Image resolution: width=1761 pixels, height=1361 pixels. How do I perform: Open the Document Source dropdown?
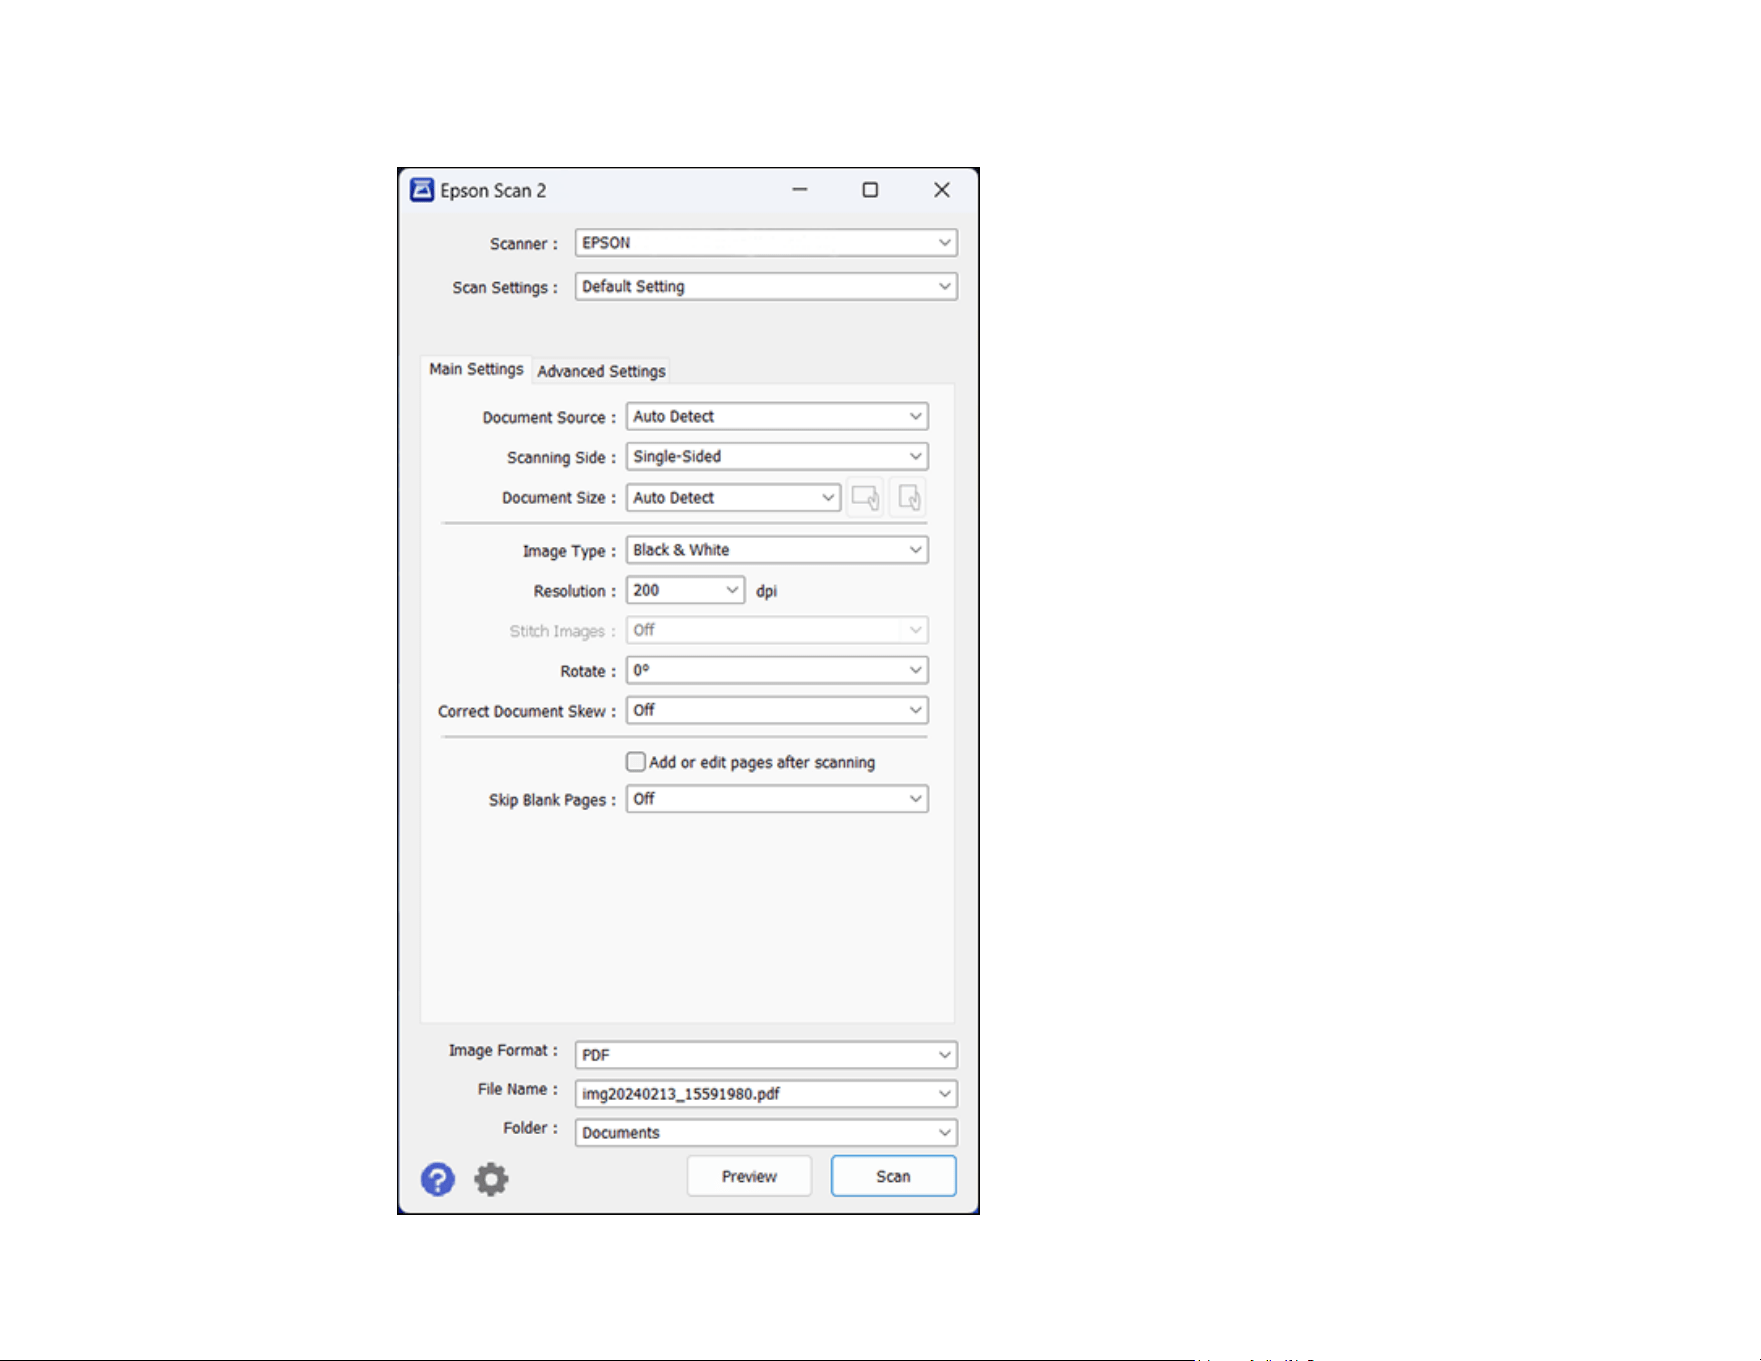(x=777, y=417)
